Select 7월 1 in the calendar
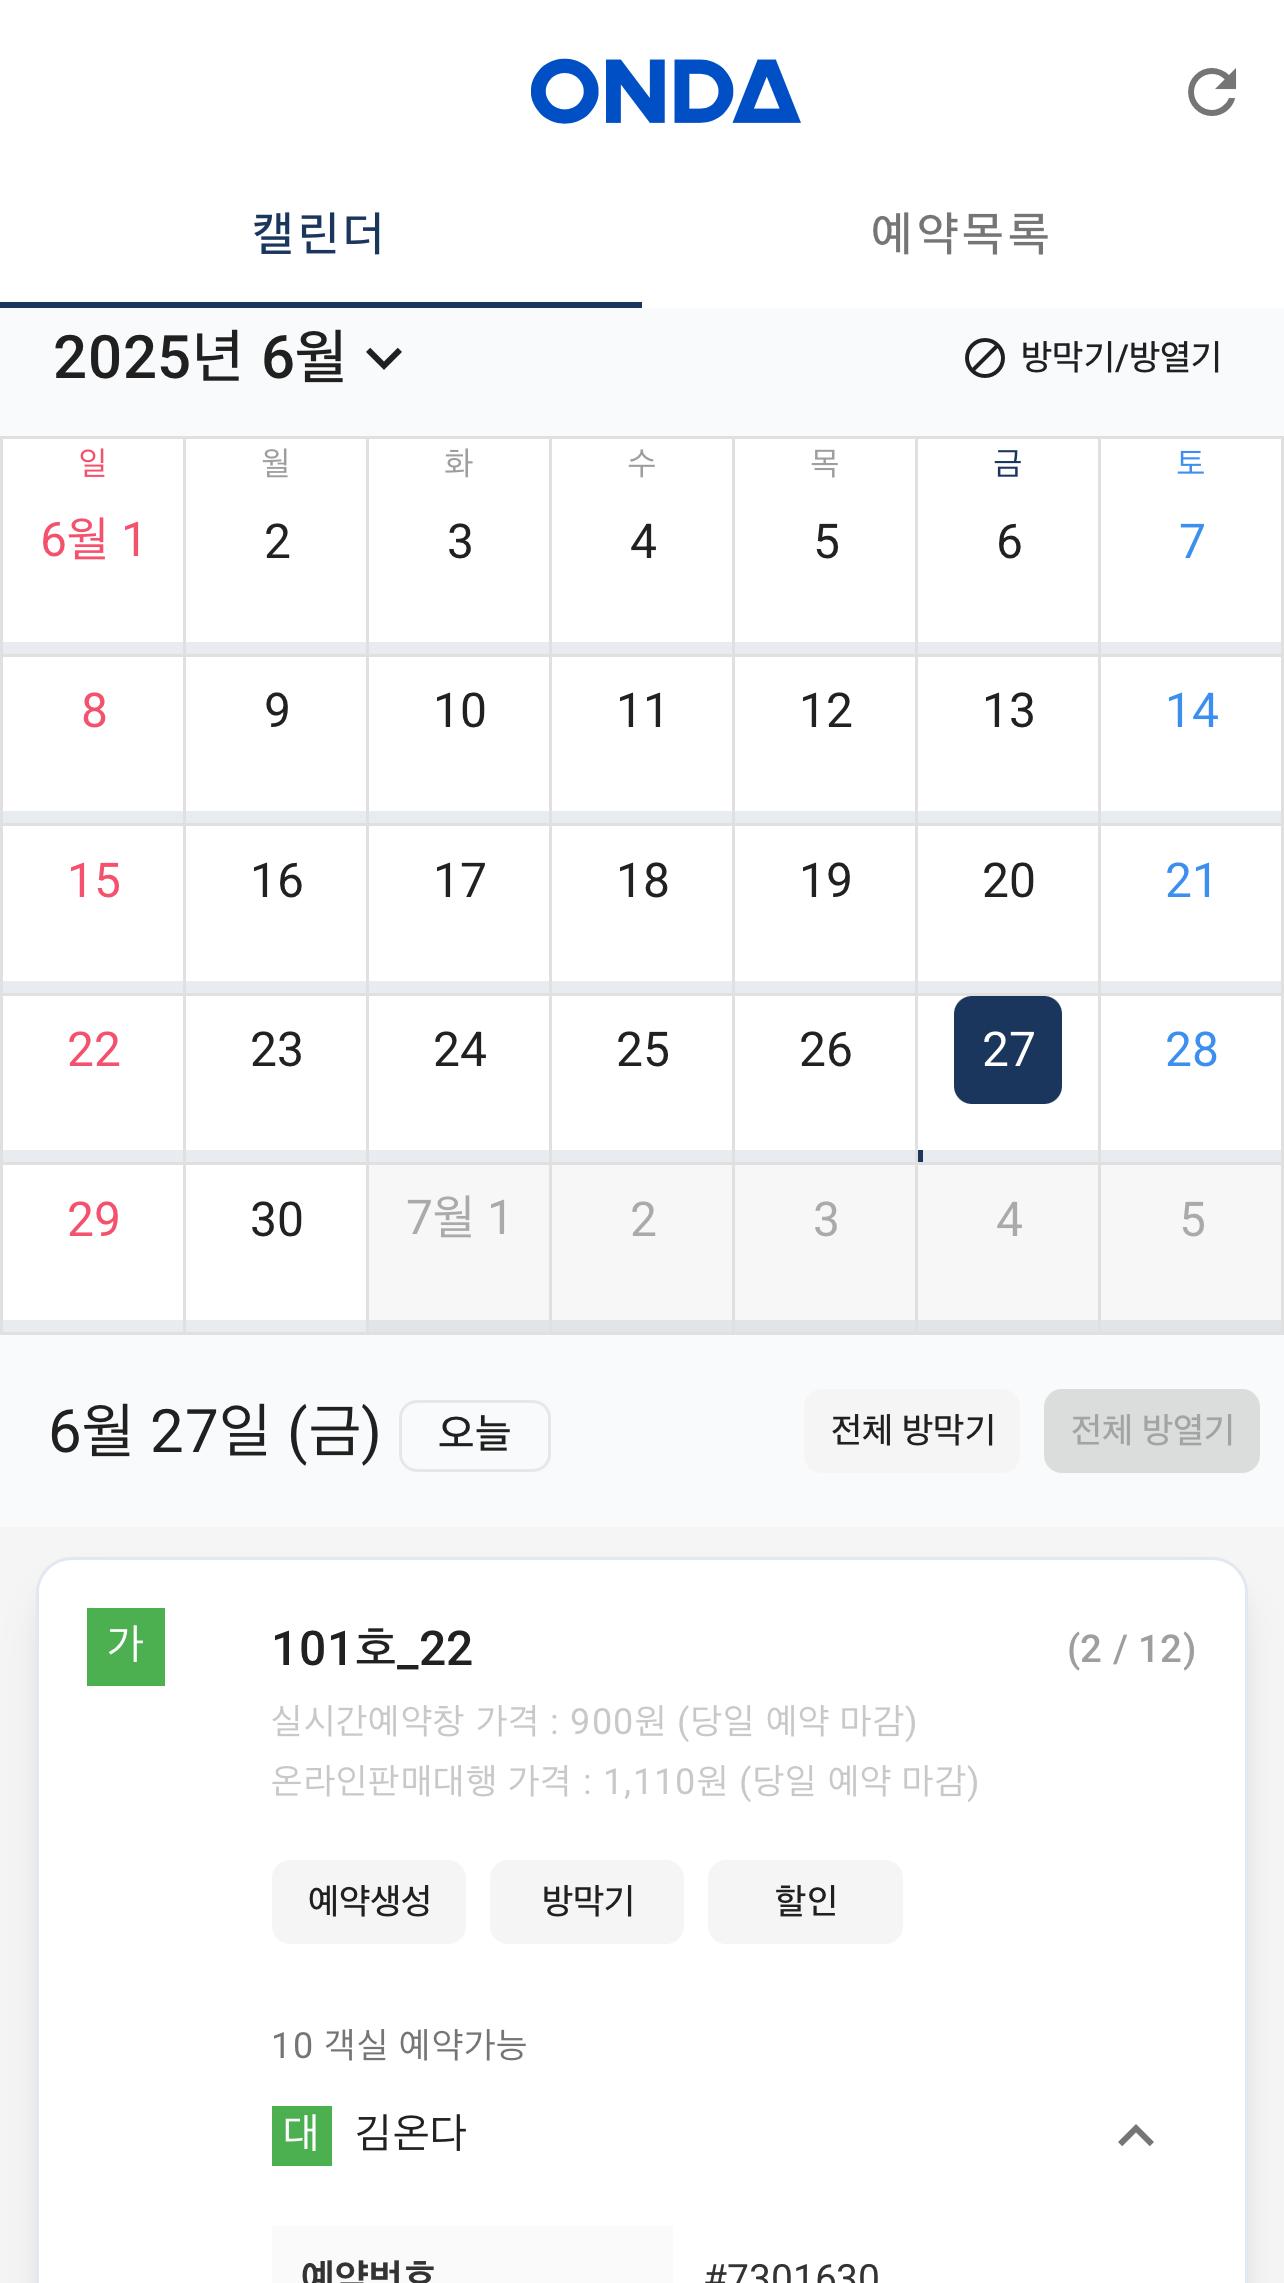1284x2283 pixels. tap(459, 1220)
